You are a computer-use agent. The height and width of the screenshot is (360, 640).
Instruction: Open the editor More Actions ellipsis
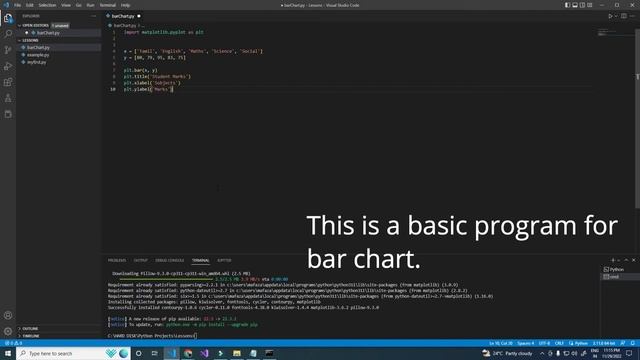point(632,16)
